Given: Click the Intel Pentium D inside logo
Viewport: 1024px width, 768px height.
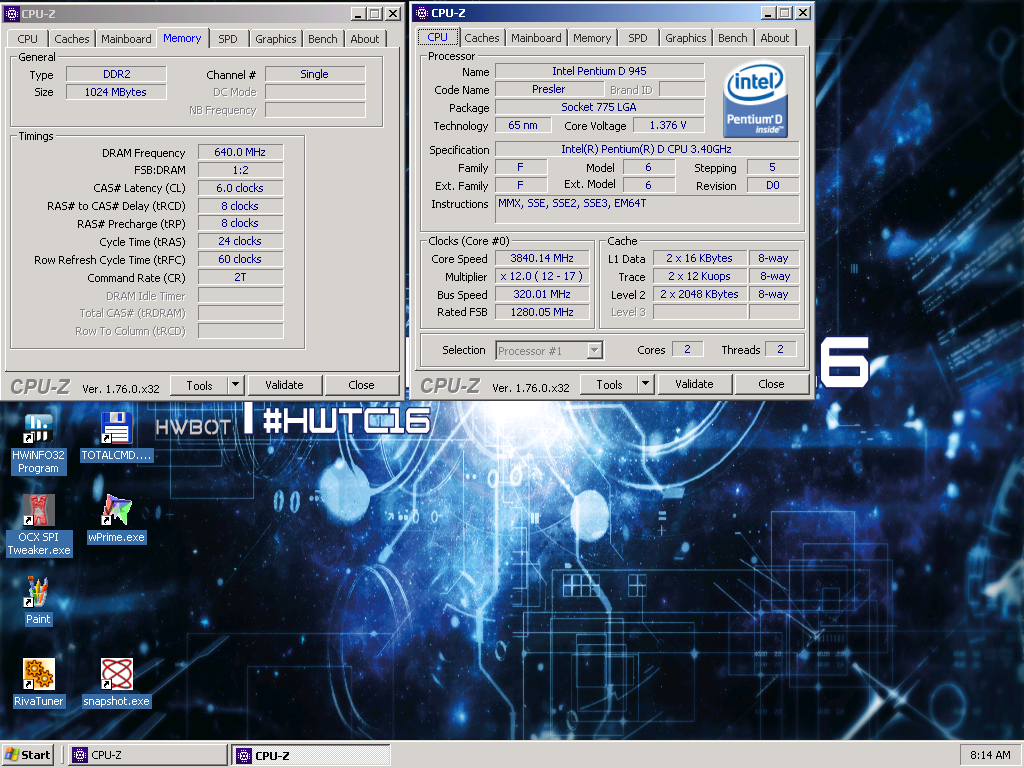Looking at the screenshot, I should click(756, 99).
